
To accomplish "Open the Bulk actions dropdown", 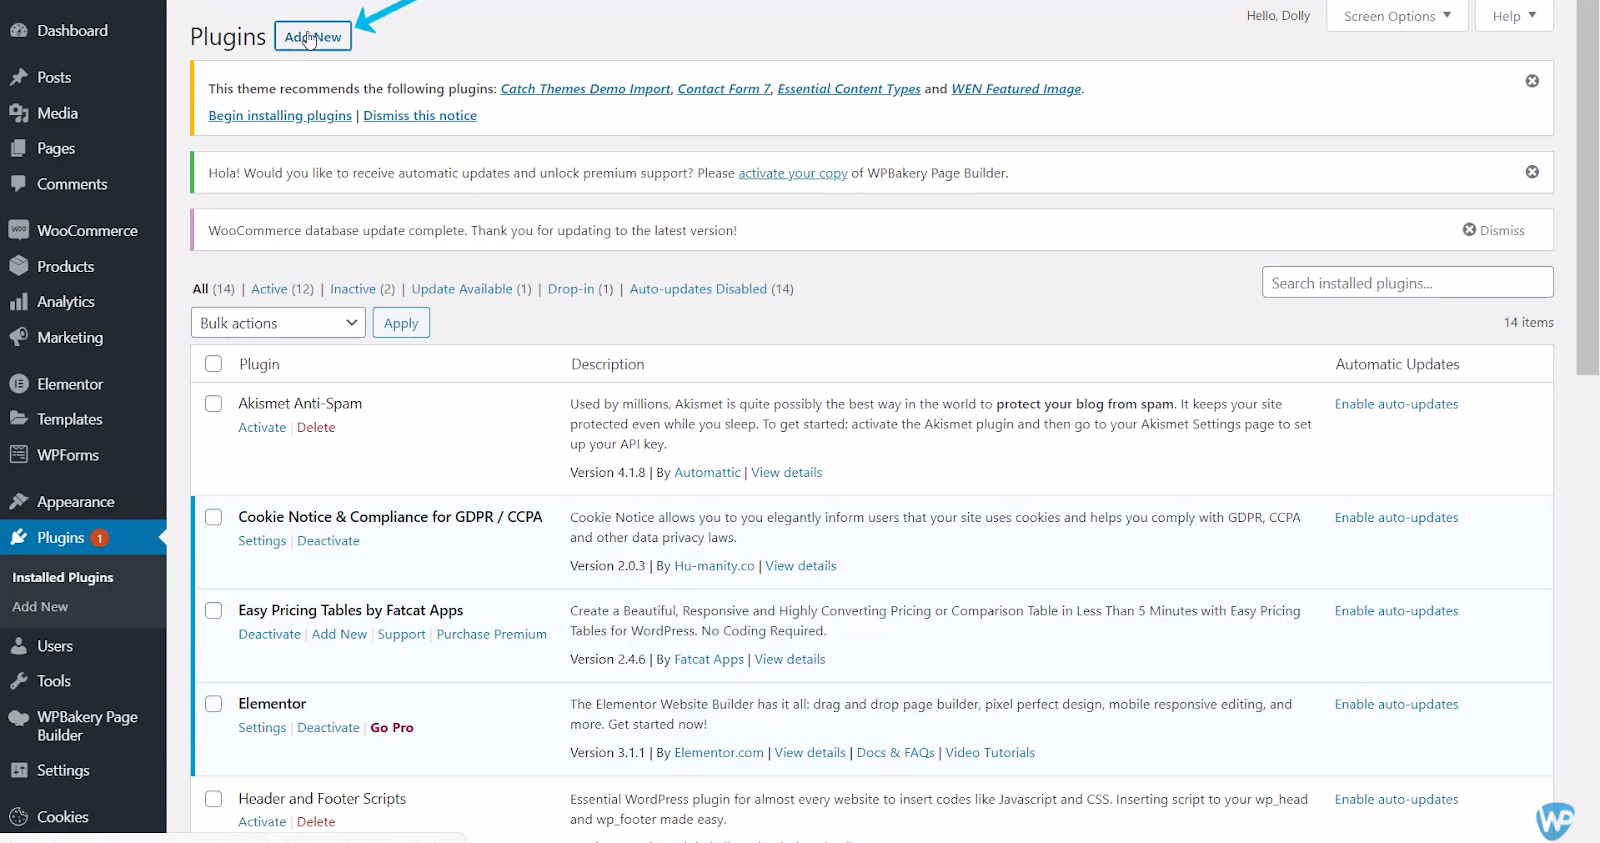I will click(x=278, y=323).
